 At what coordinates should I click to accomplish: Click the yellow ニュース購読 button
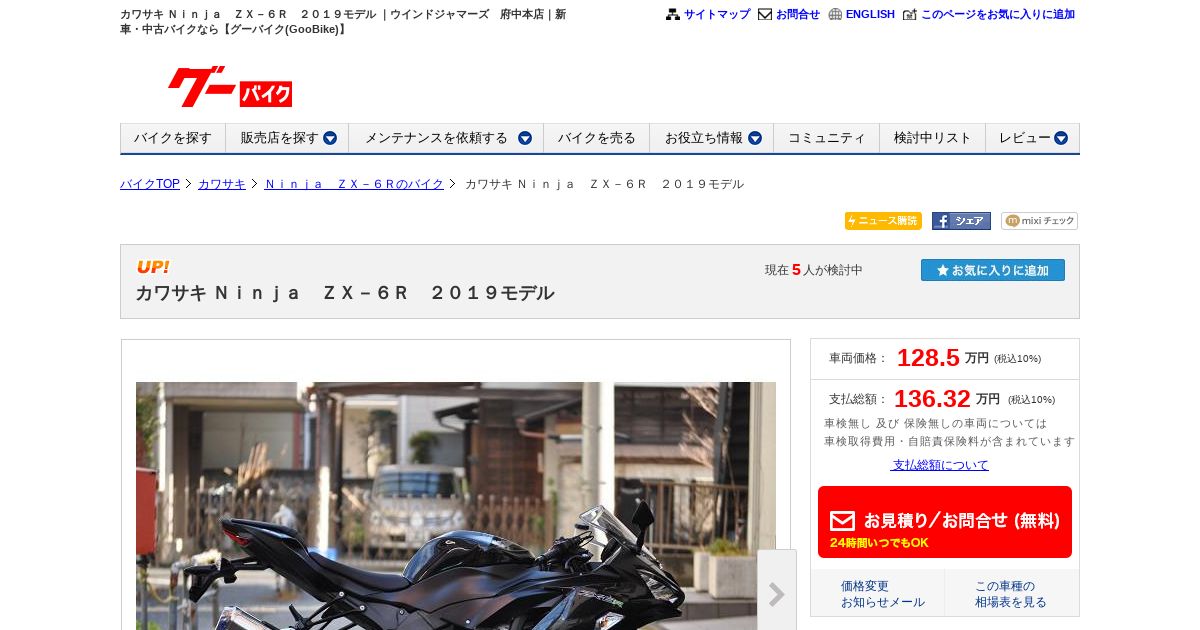[x=883, y=221]
